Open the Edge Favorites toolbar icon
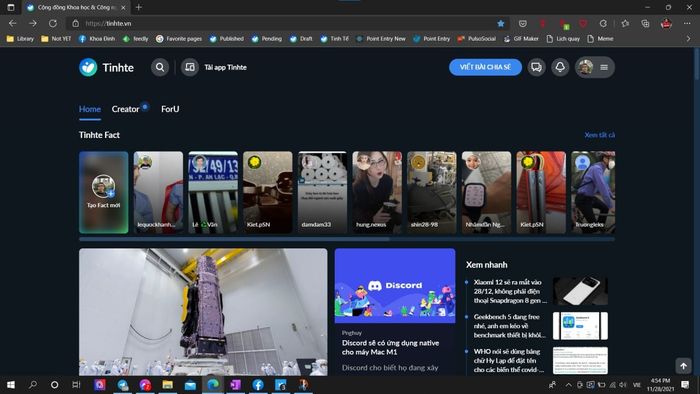The height and width of the screenshot is (394, 700). 625,23
